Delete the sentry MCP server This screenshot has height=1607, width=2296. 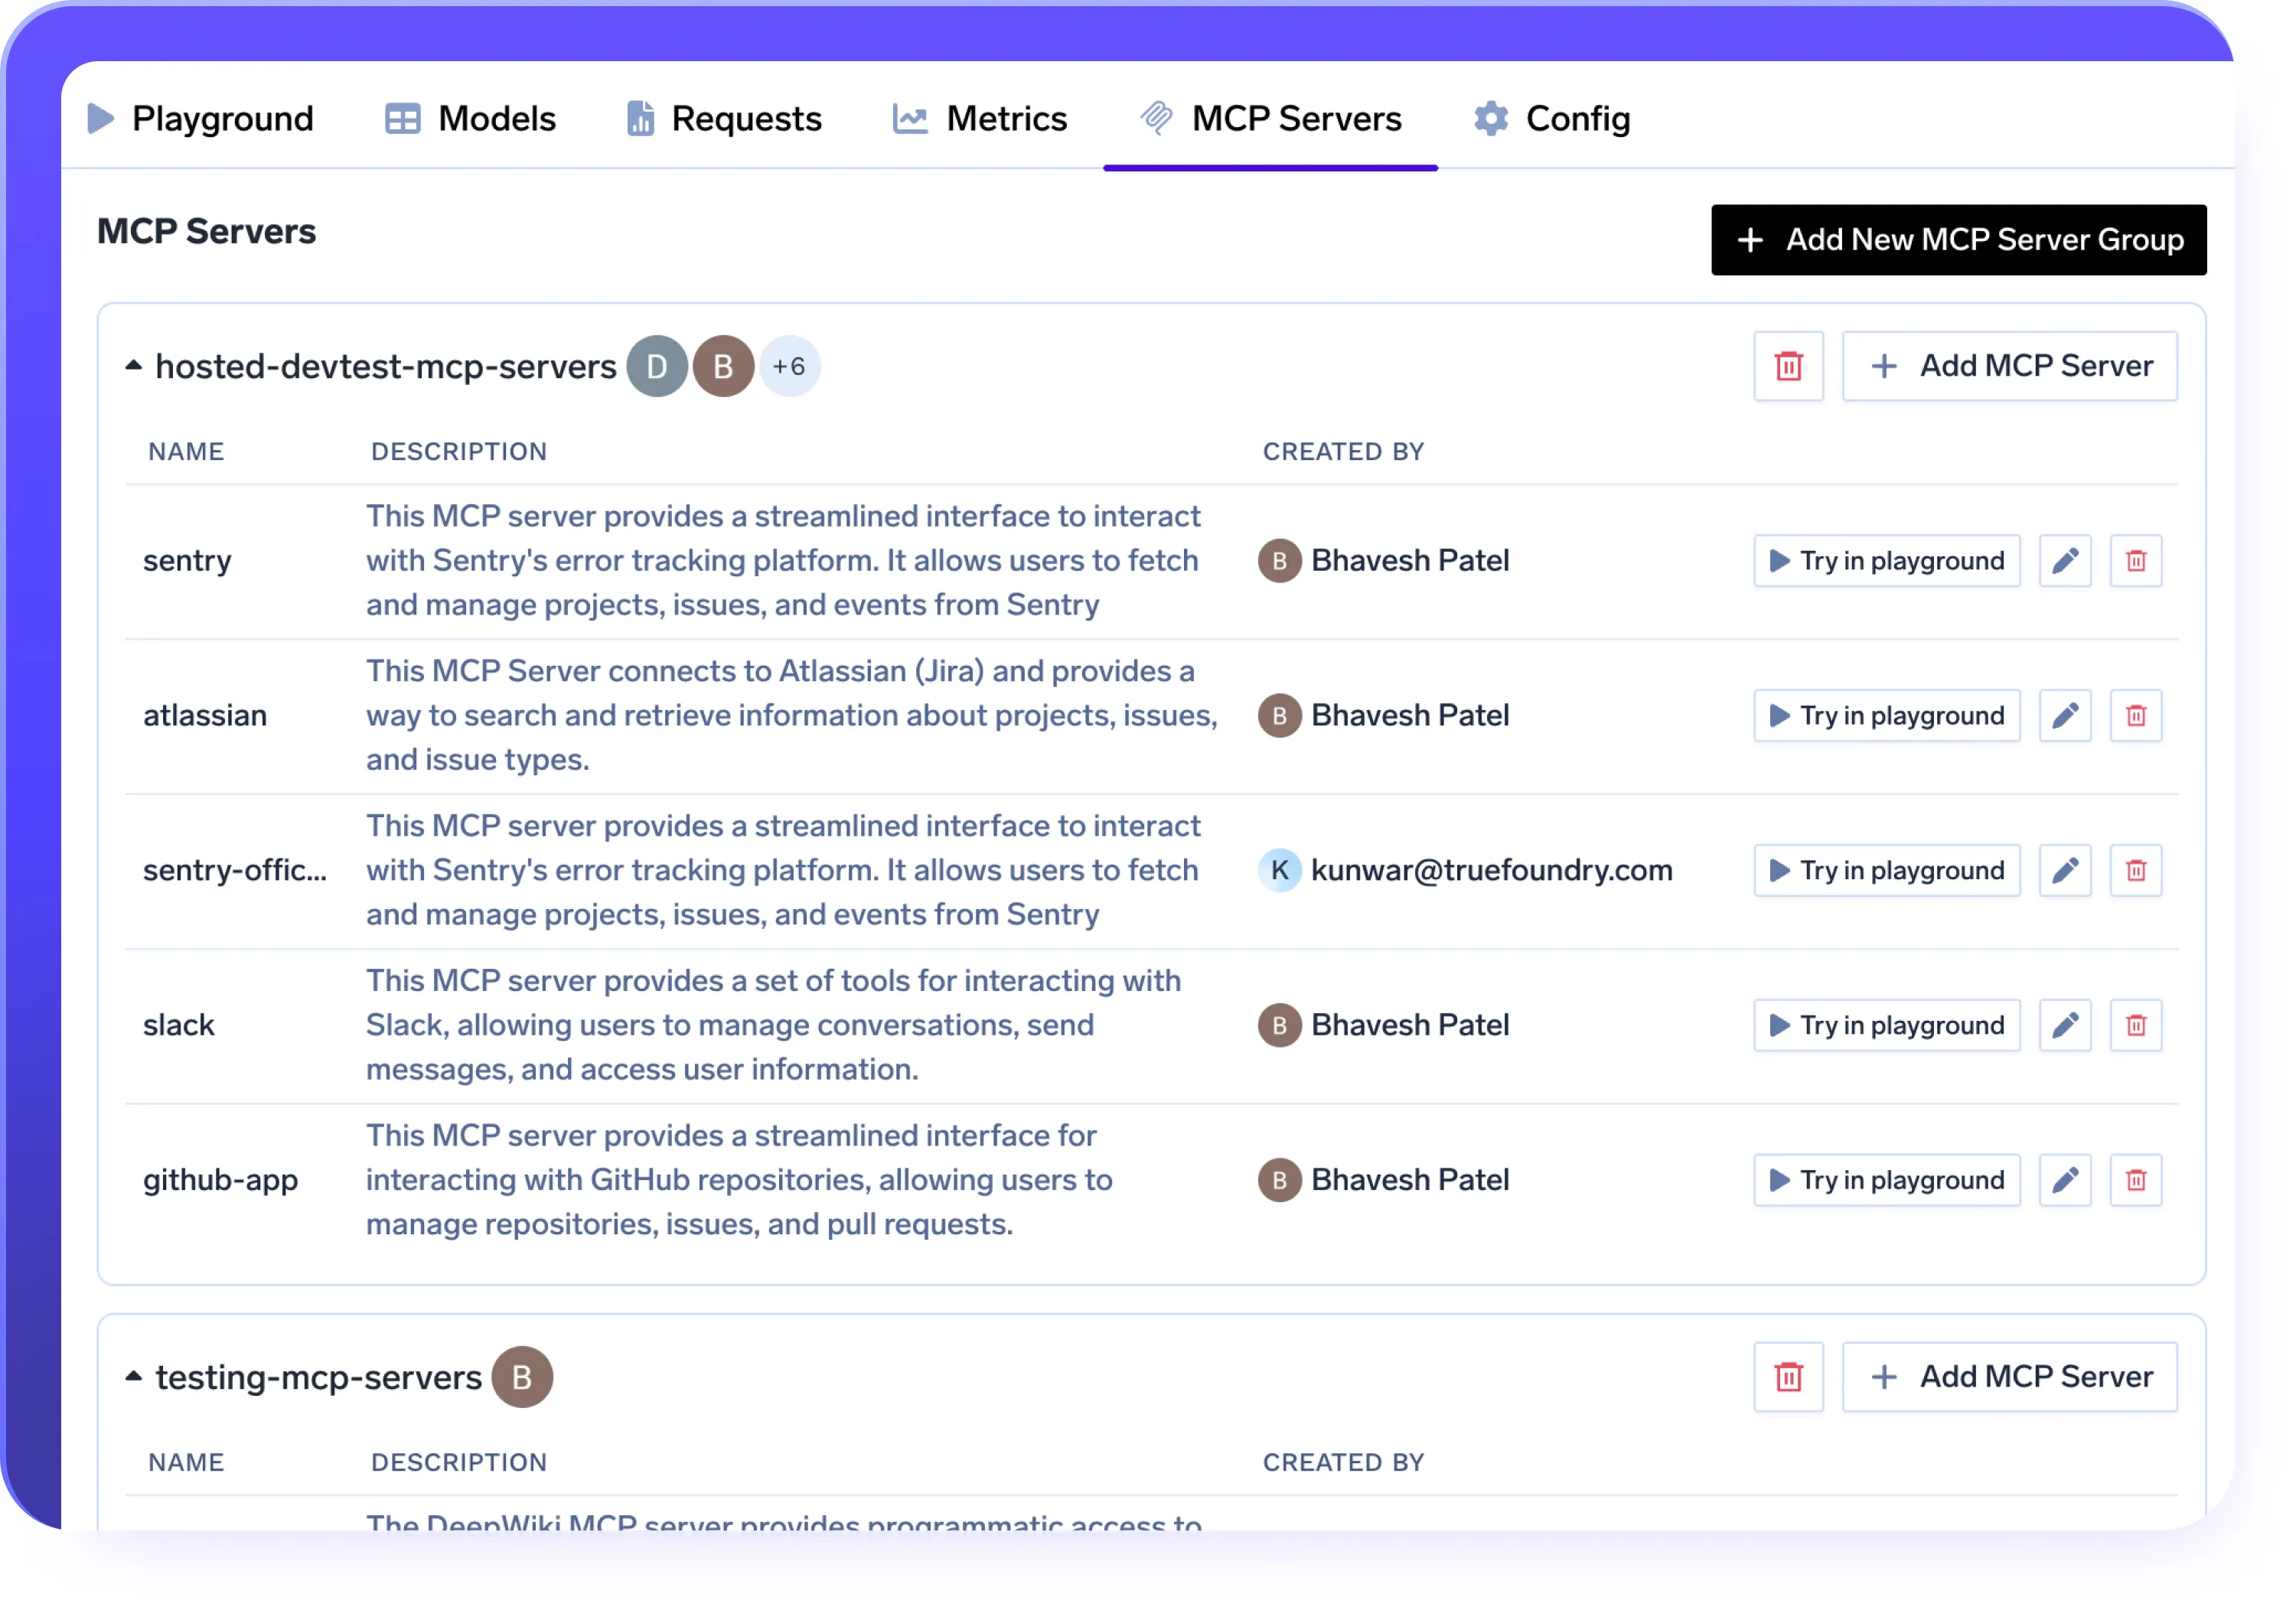coord(2136,561)
